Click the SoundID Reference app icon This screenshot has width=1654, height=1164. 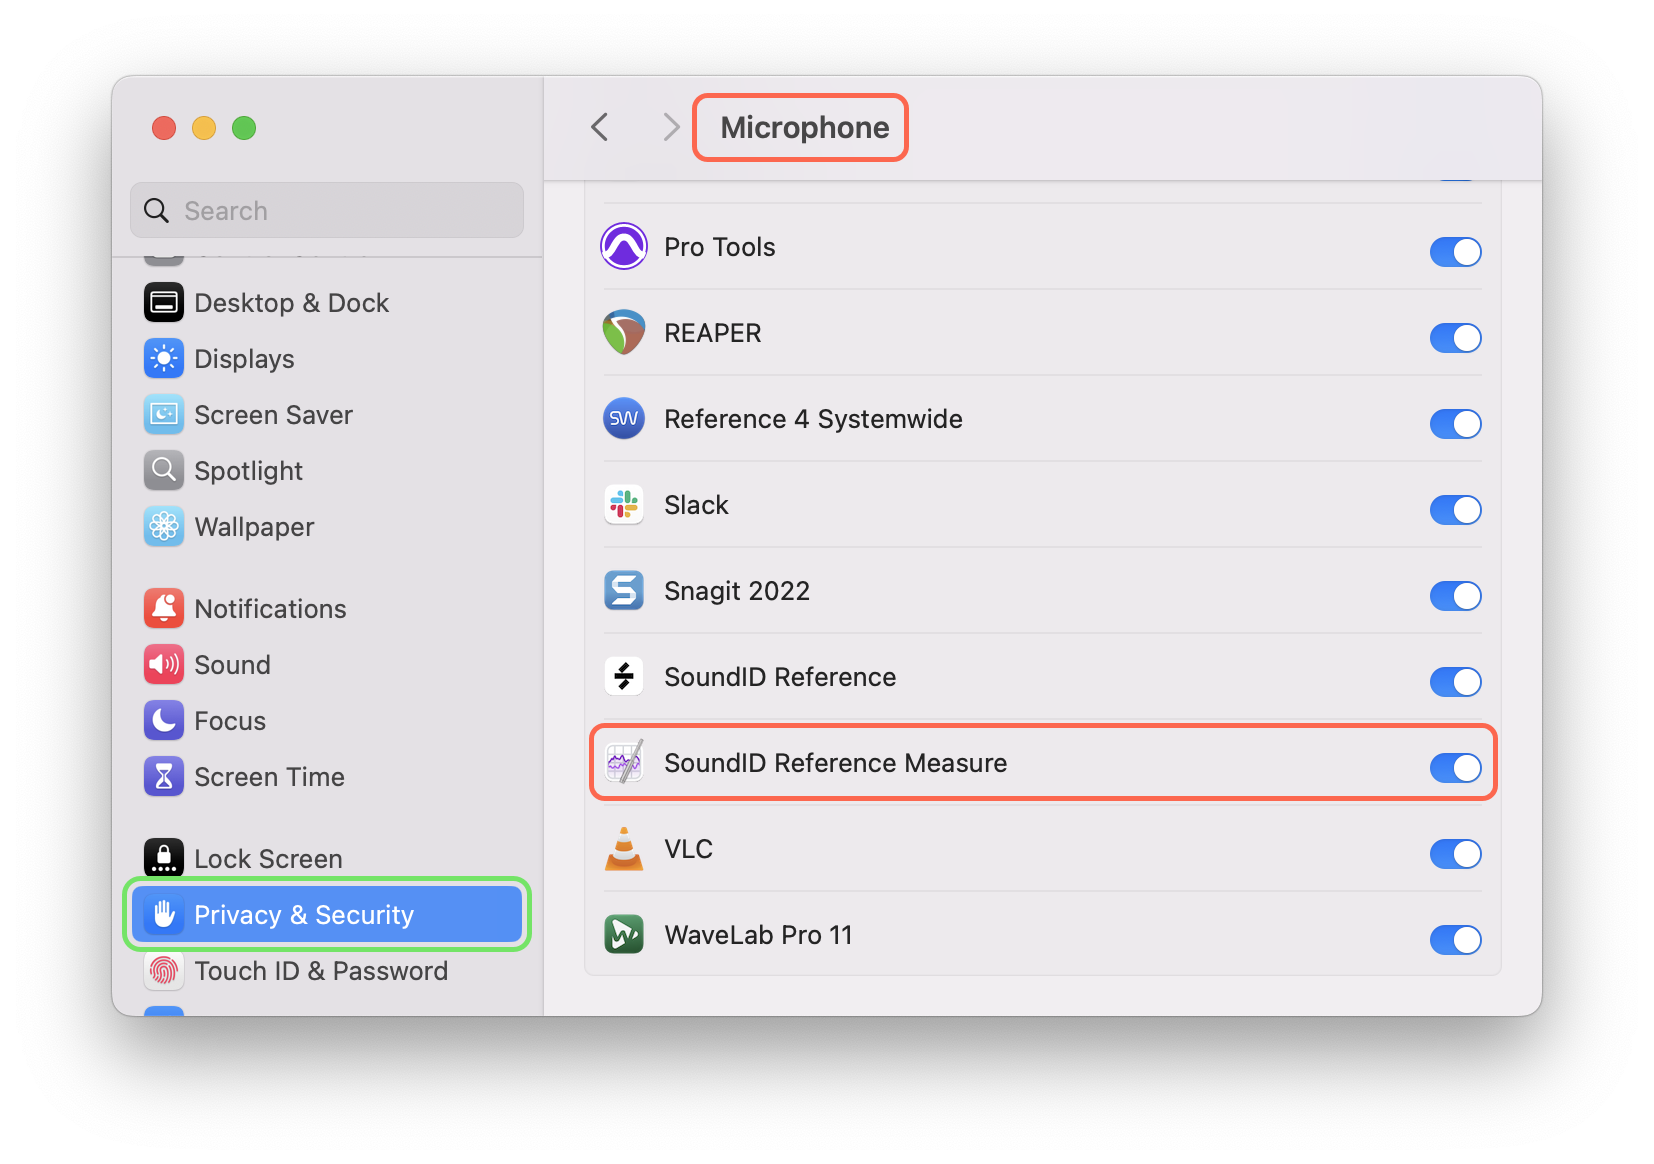point(624,677)
